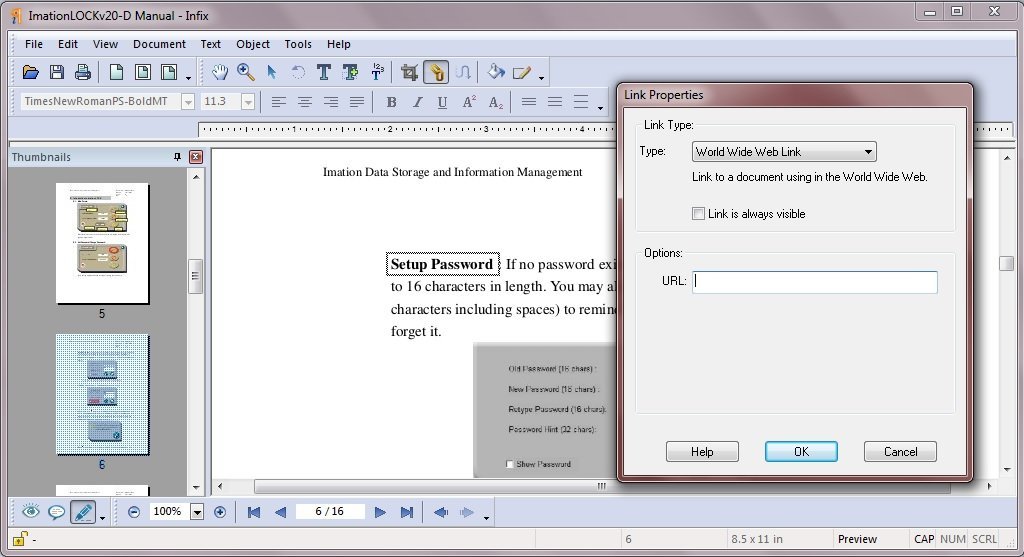
Task: Toggle the eye view mode icon
Action: pyautogui.click(x=31, y=512)
